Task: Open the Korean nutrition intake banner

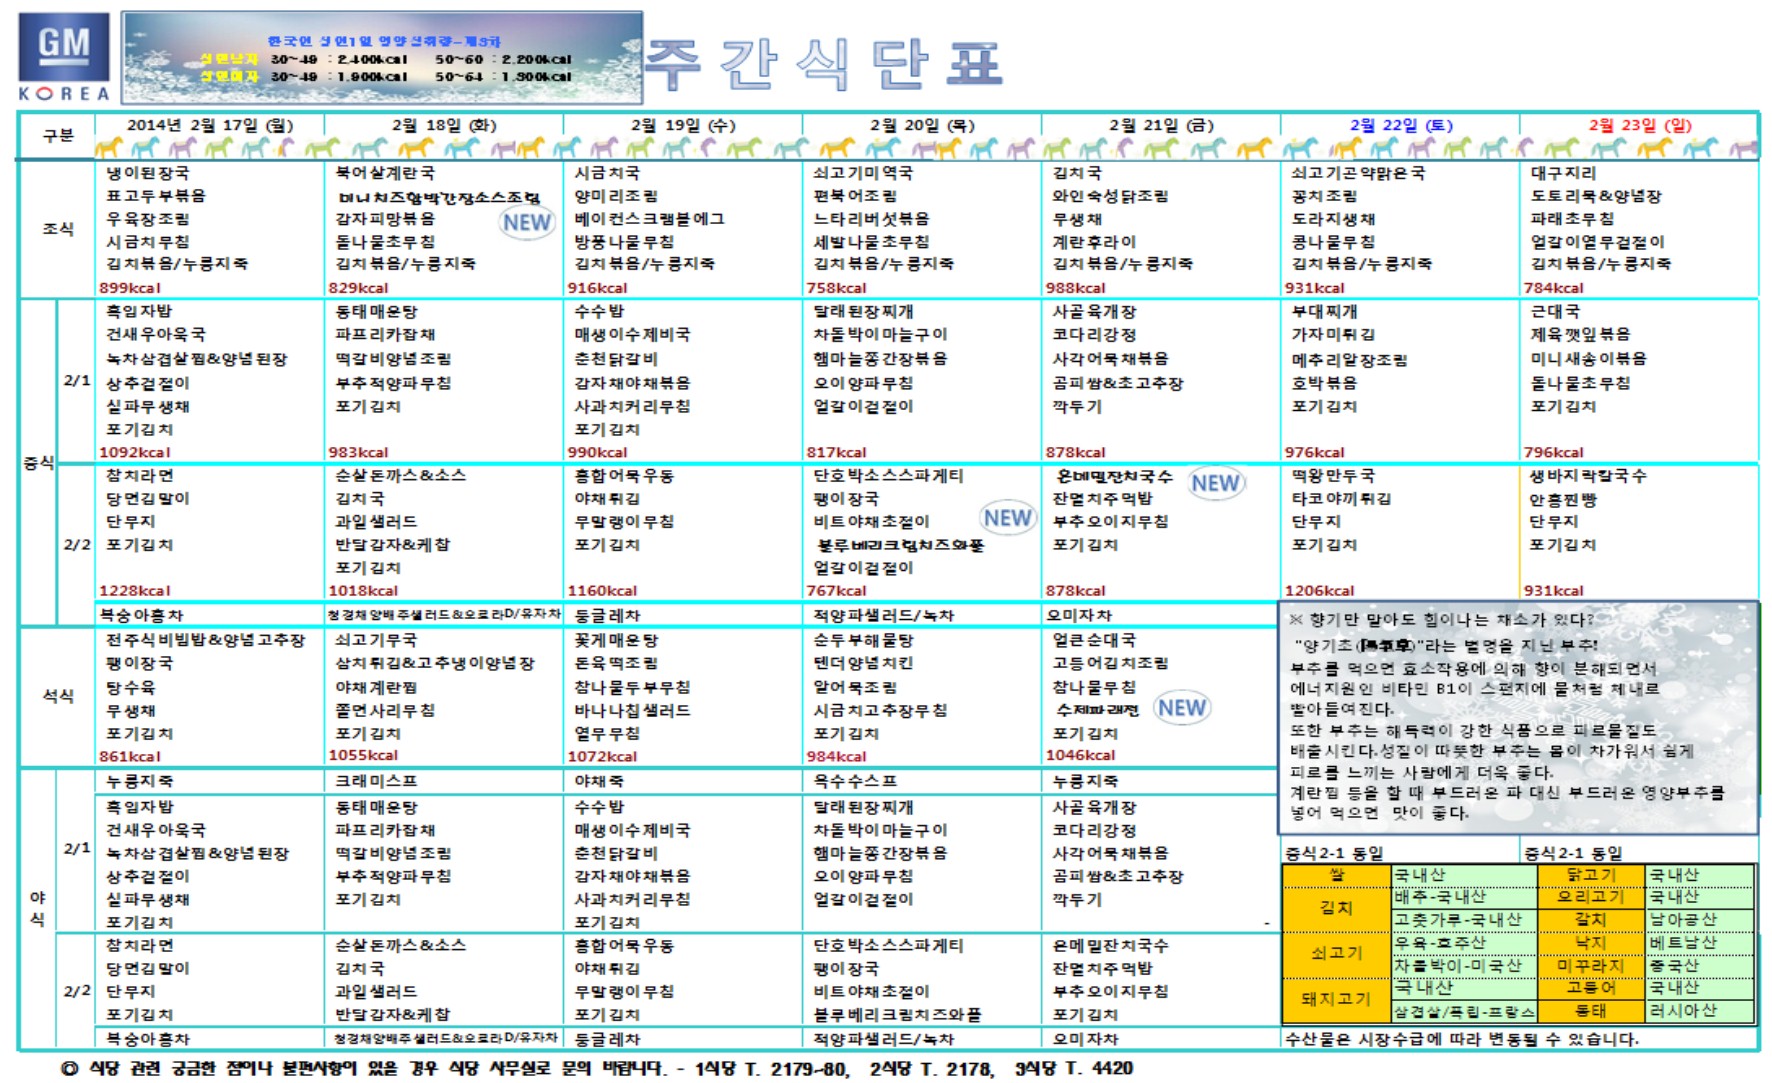Action: [x=381, y=57]
